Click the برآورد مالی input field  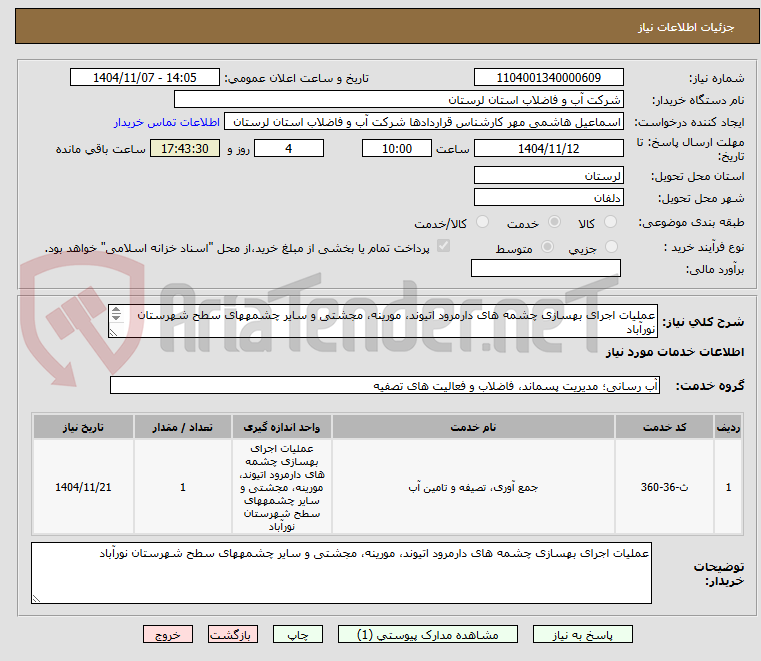coord(546,268)
